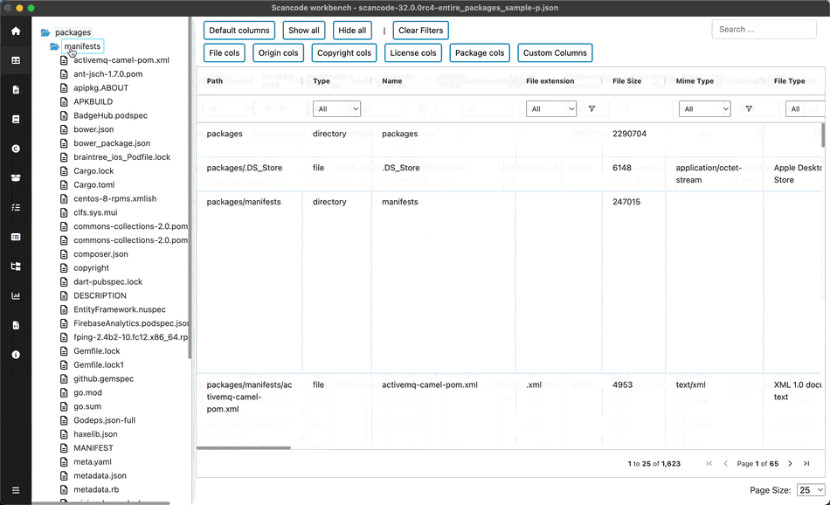
Task: Open the File Type All filter dropdown
Action: pyautogui.click(x=805, y=109)
